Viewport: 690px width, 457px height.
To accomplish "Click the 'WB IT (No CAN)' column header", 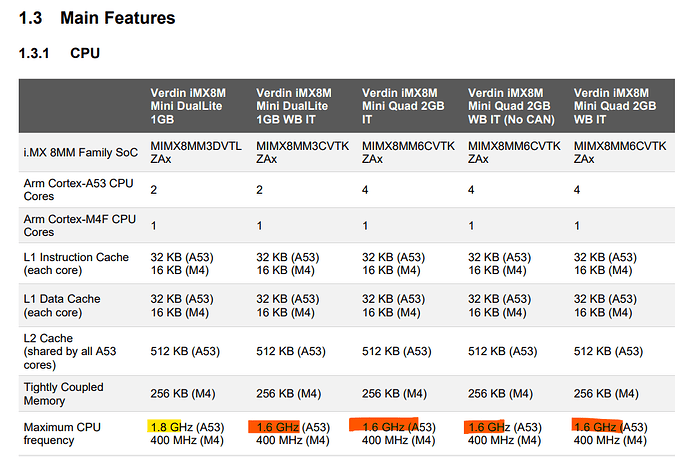I will point(511,106).
